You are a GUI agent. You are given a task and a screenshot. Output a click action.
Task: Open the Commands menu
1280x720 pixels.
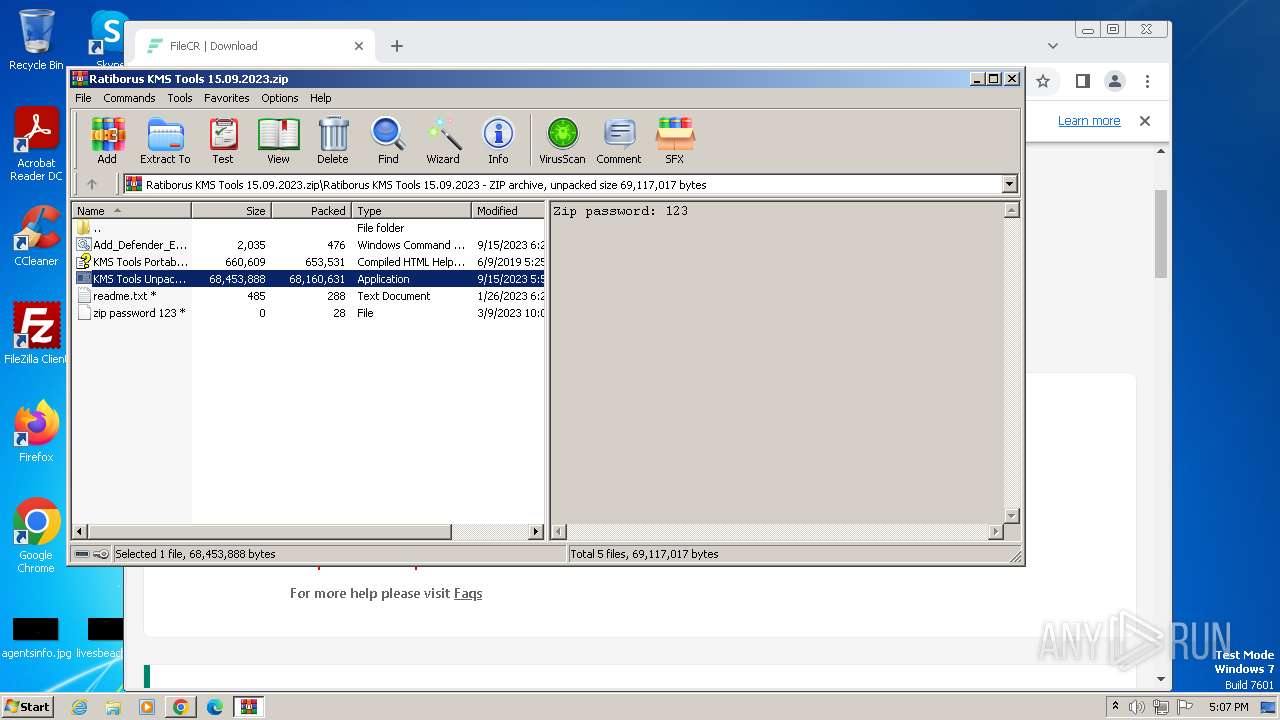129,98
